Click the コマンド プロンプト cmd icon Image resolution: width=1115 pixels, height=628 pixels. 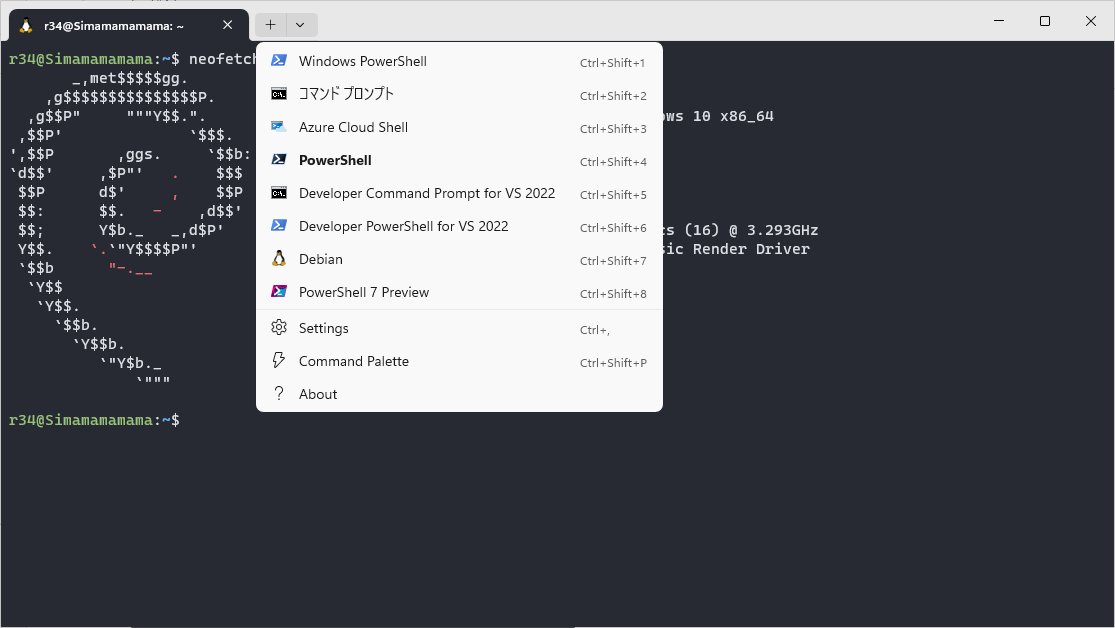click(x=279, y=94)
